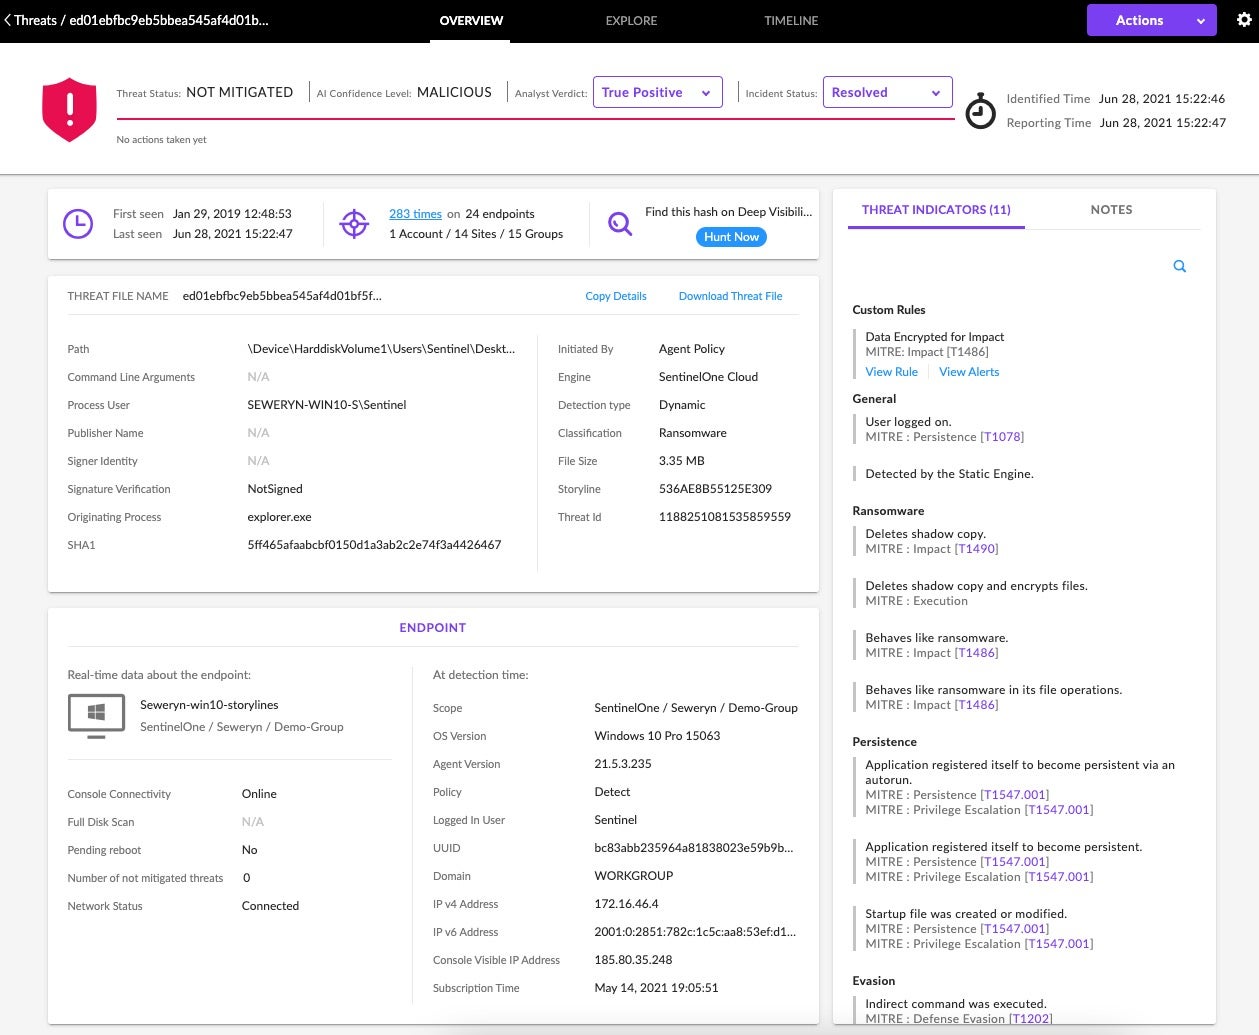Viewport: 1259px width, 1035px height.
Task: Click the stopwatch icon beside Identified Time
Action: (980, 111)
